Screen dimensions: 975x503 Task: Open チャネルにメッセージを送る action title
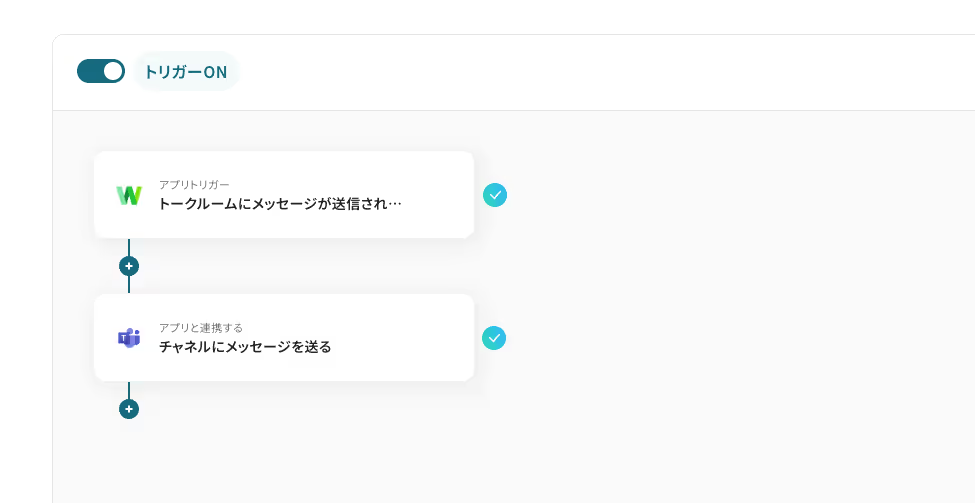point(245,347)
